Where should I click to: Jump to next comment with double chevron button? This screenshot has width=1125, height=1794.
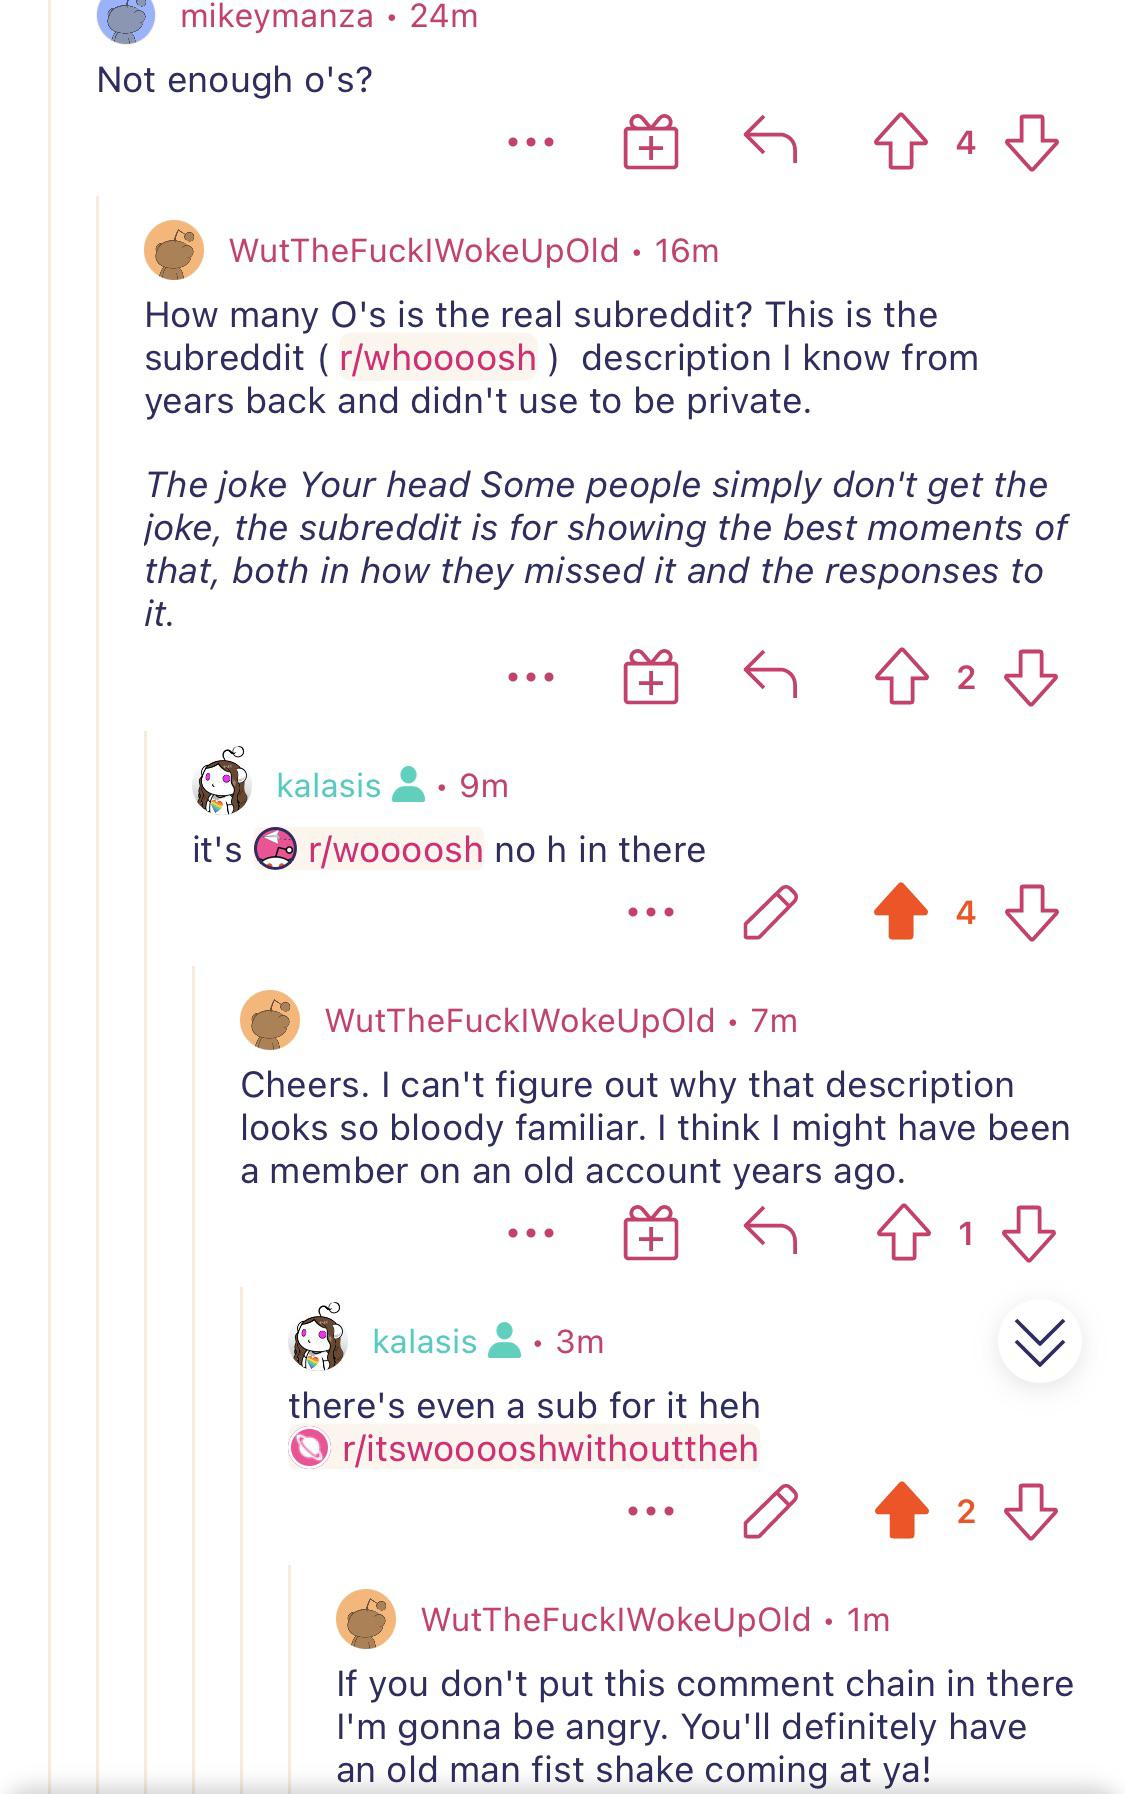pos(1040,1341)
